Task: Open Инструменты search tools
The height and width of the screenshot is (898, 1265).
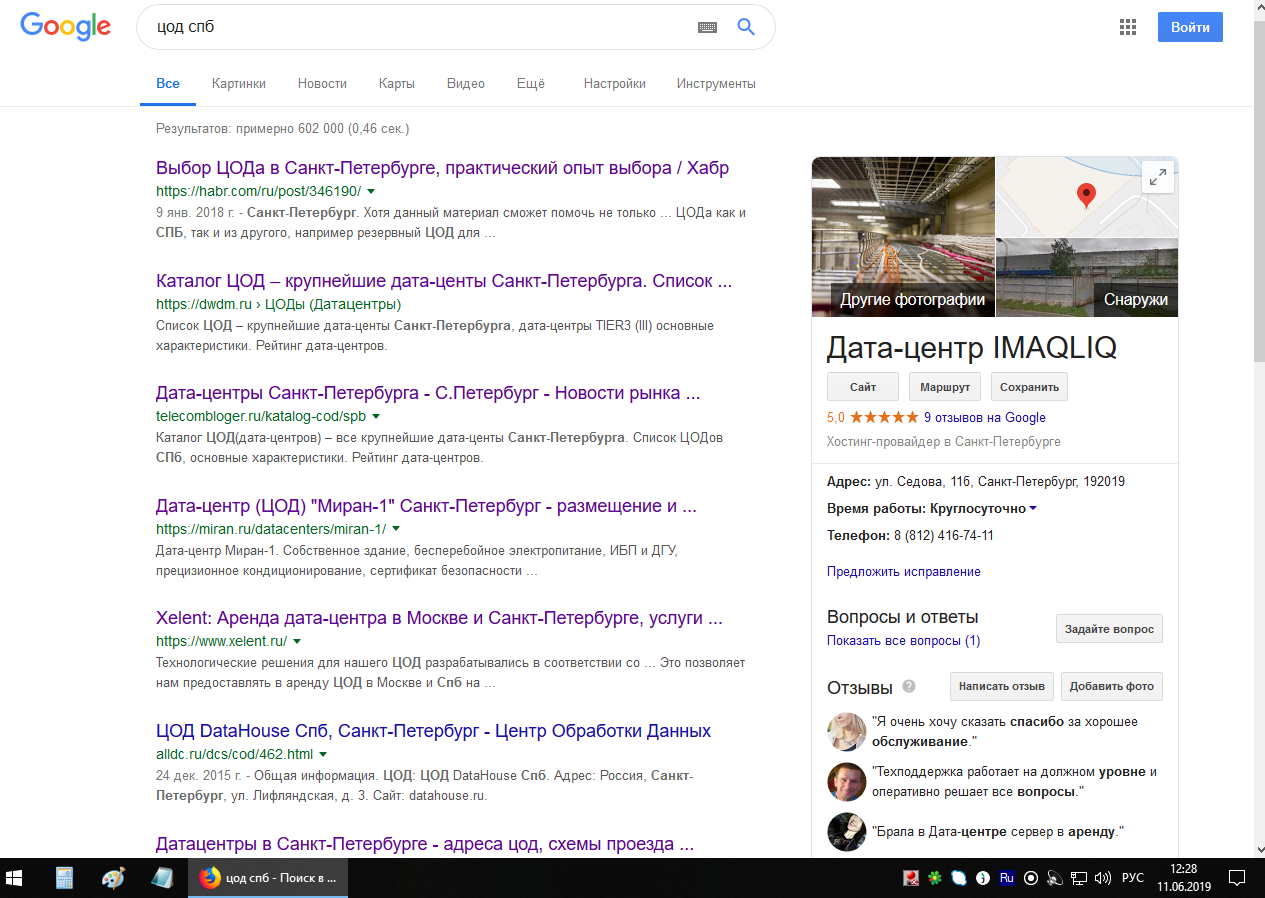Action: (716, 84)
